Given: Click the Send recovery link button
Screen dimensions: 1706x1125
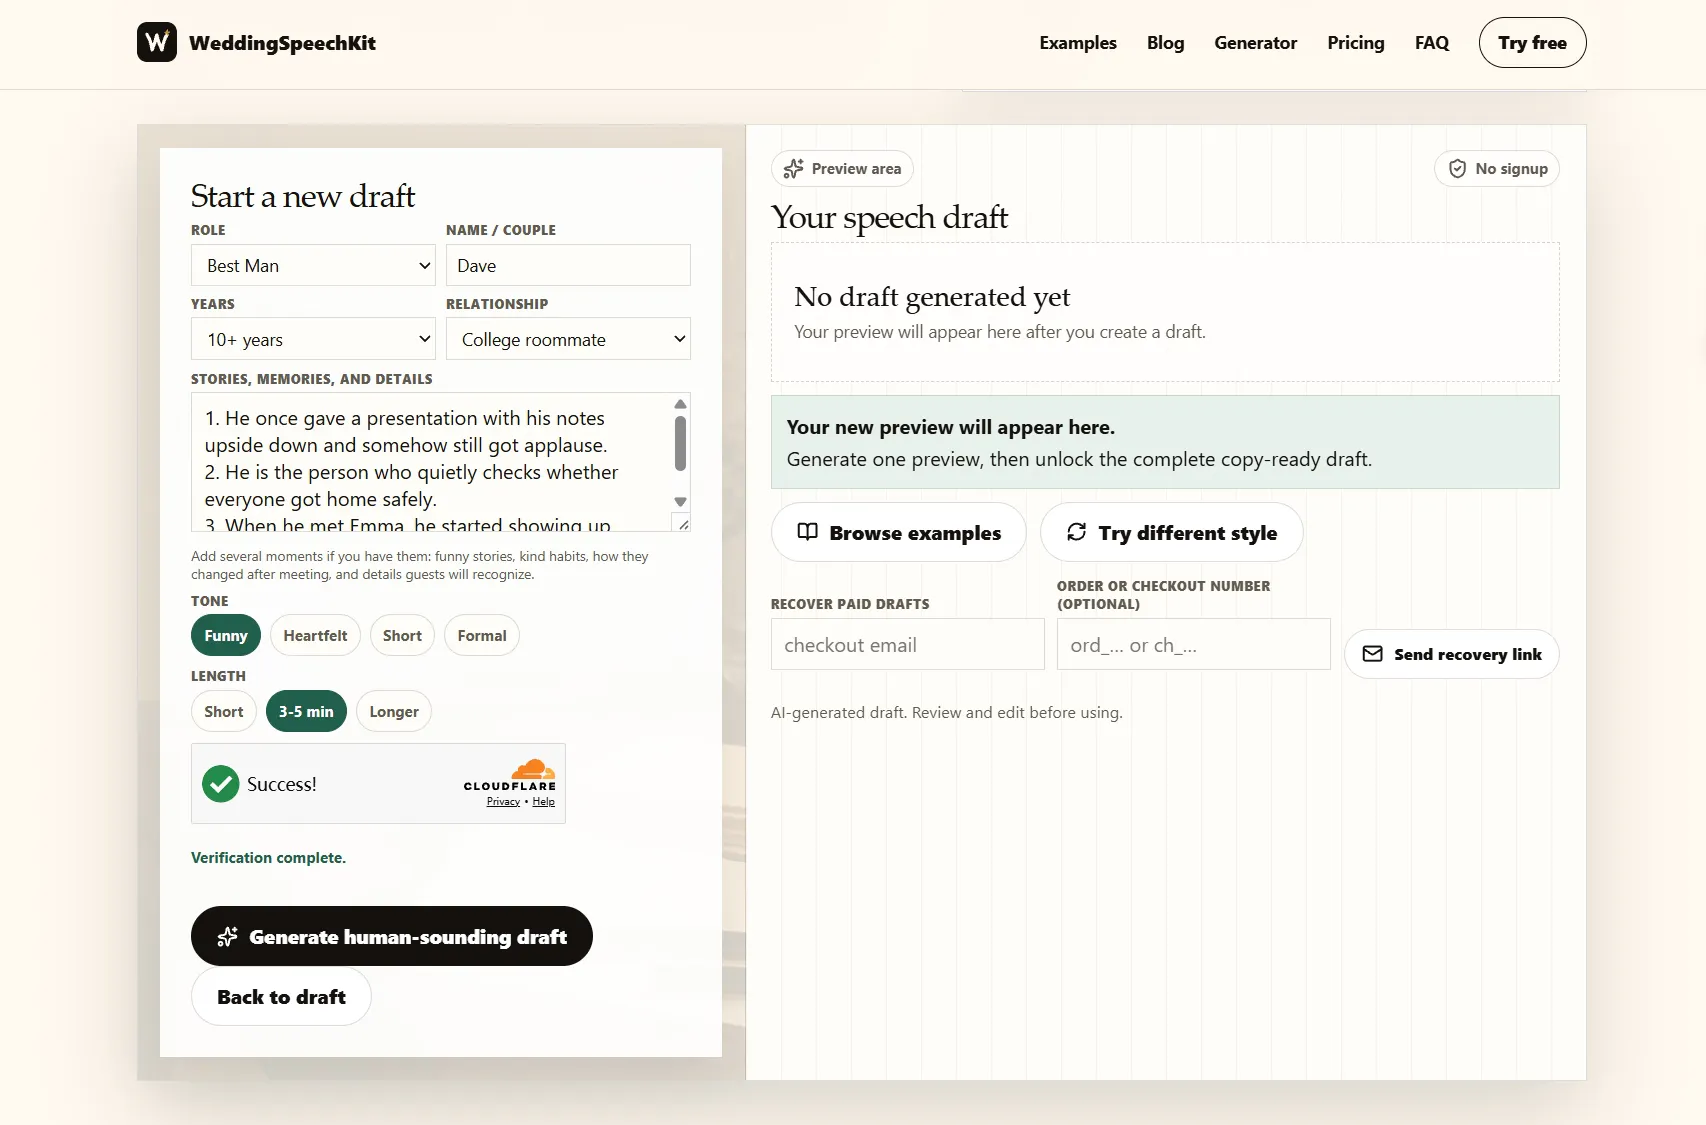Looking at the screenshot, I should pos(1451,654).
